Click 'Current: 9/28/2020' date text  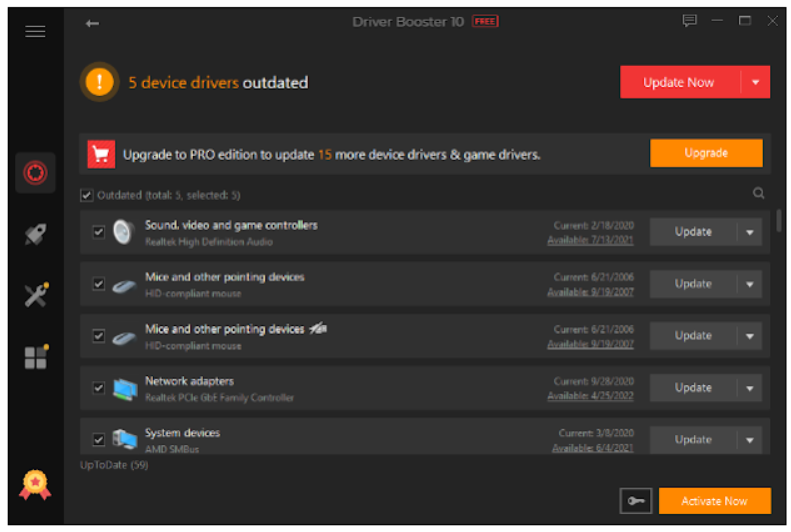point(594,381)
